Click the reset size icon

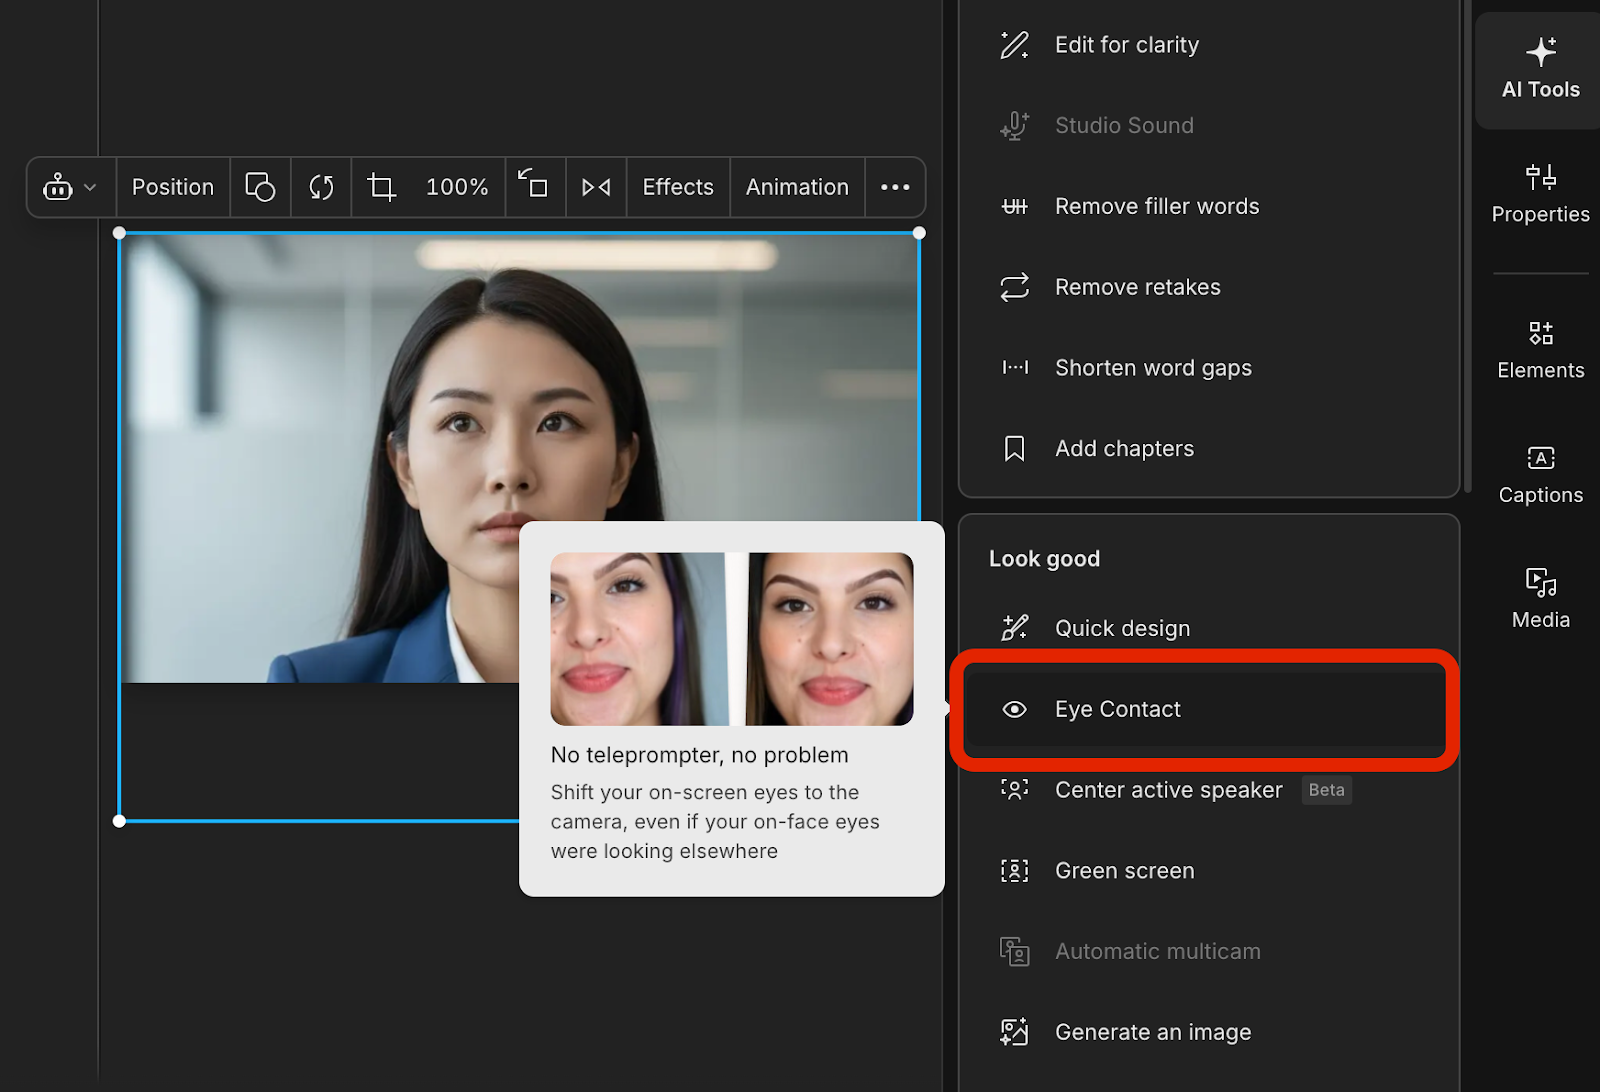[x=534, y=185]
